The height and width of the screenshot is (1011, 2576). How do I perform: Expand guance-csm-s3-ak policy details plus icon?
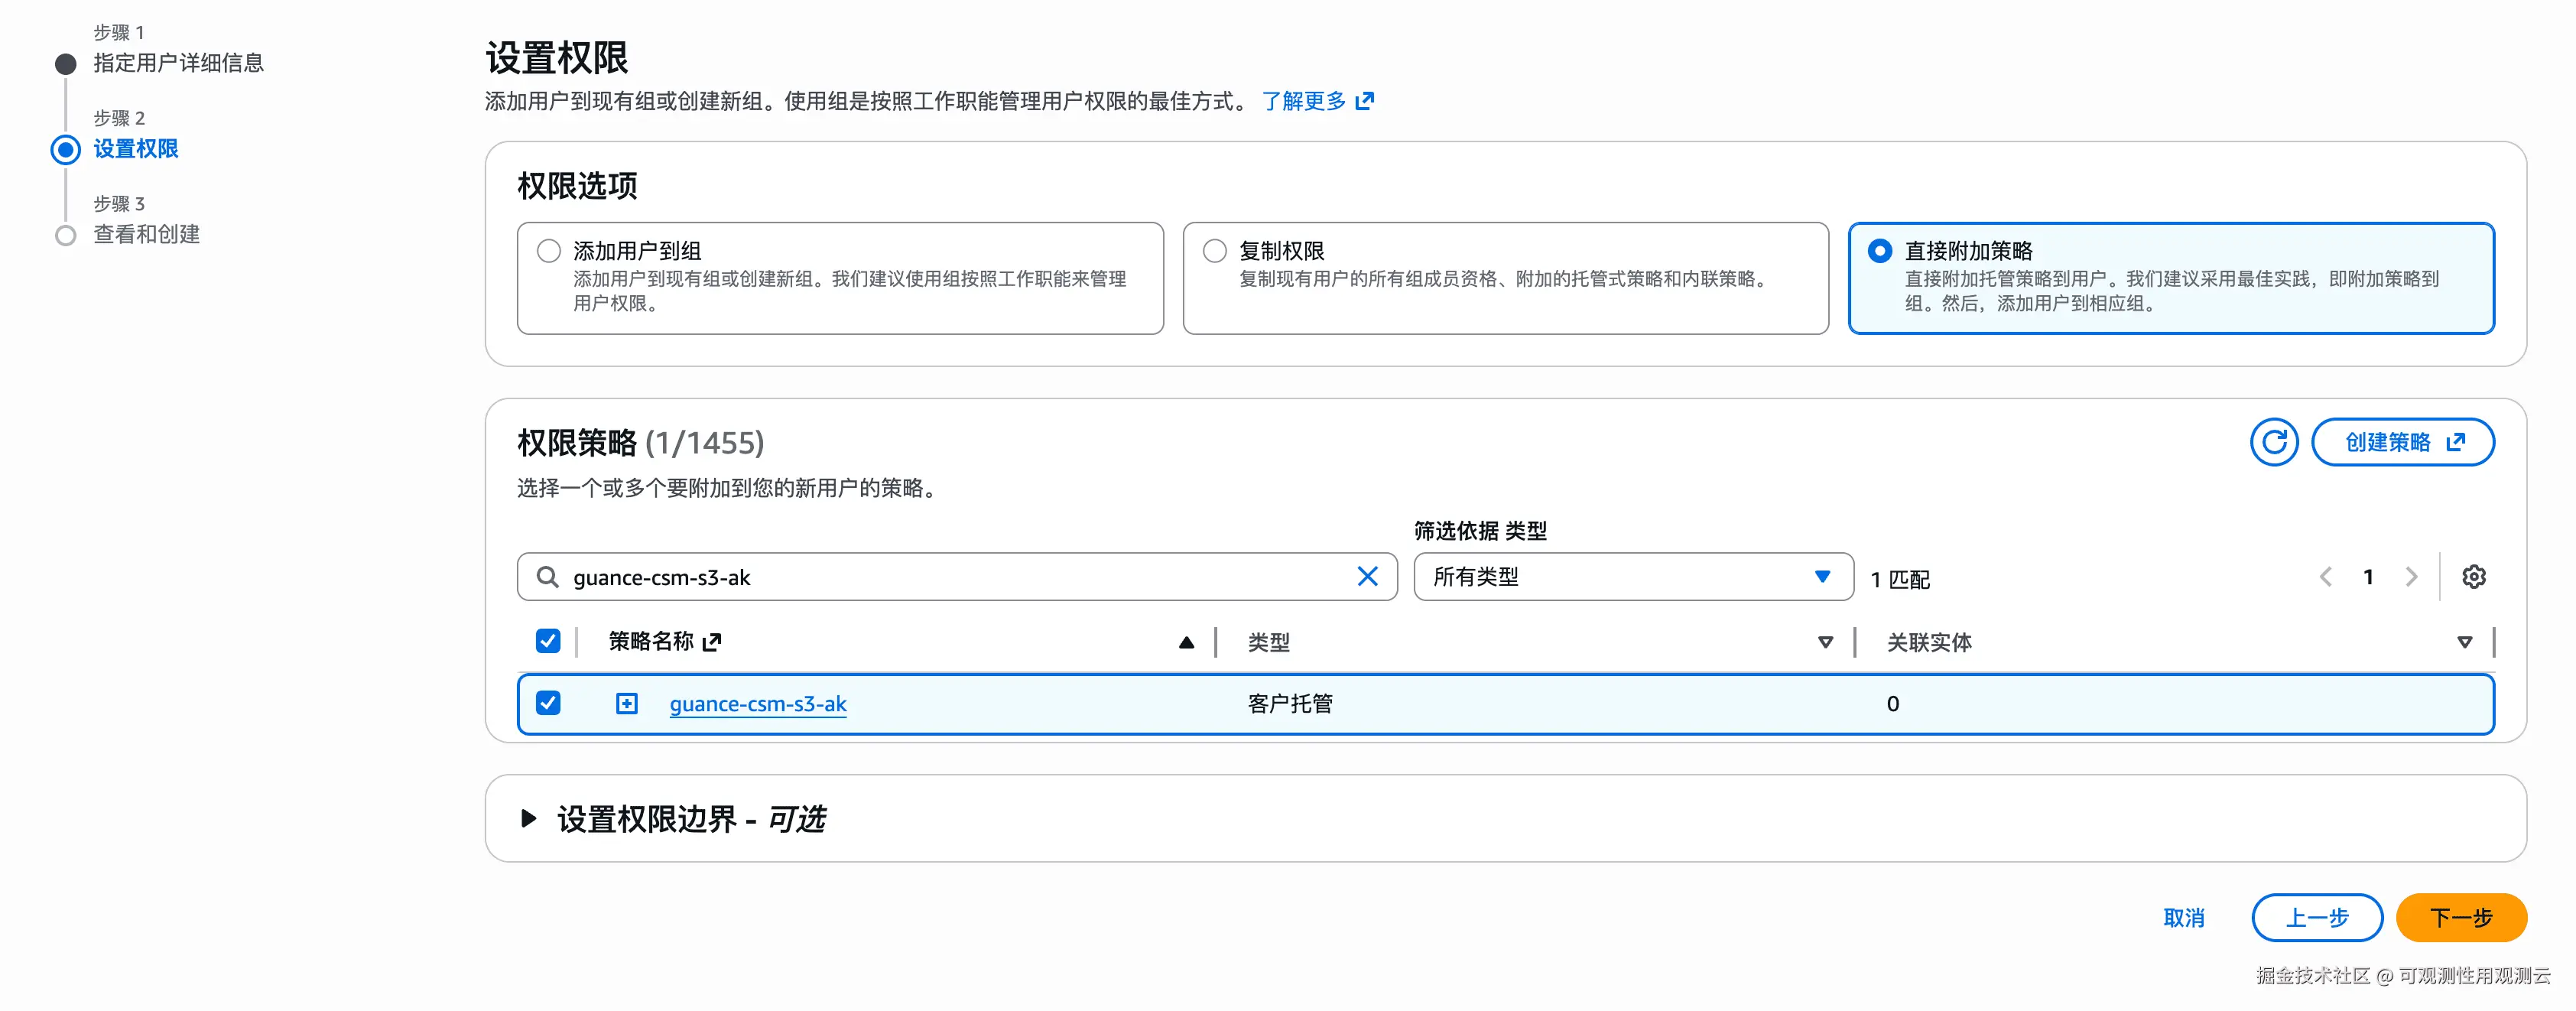626,704
